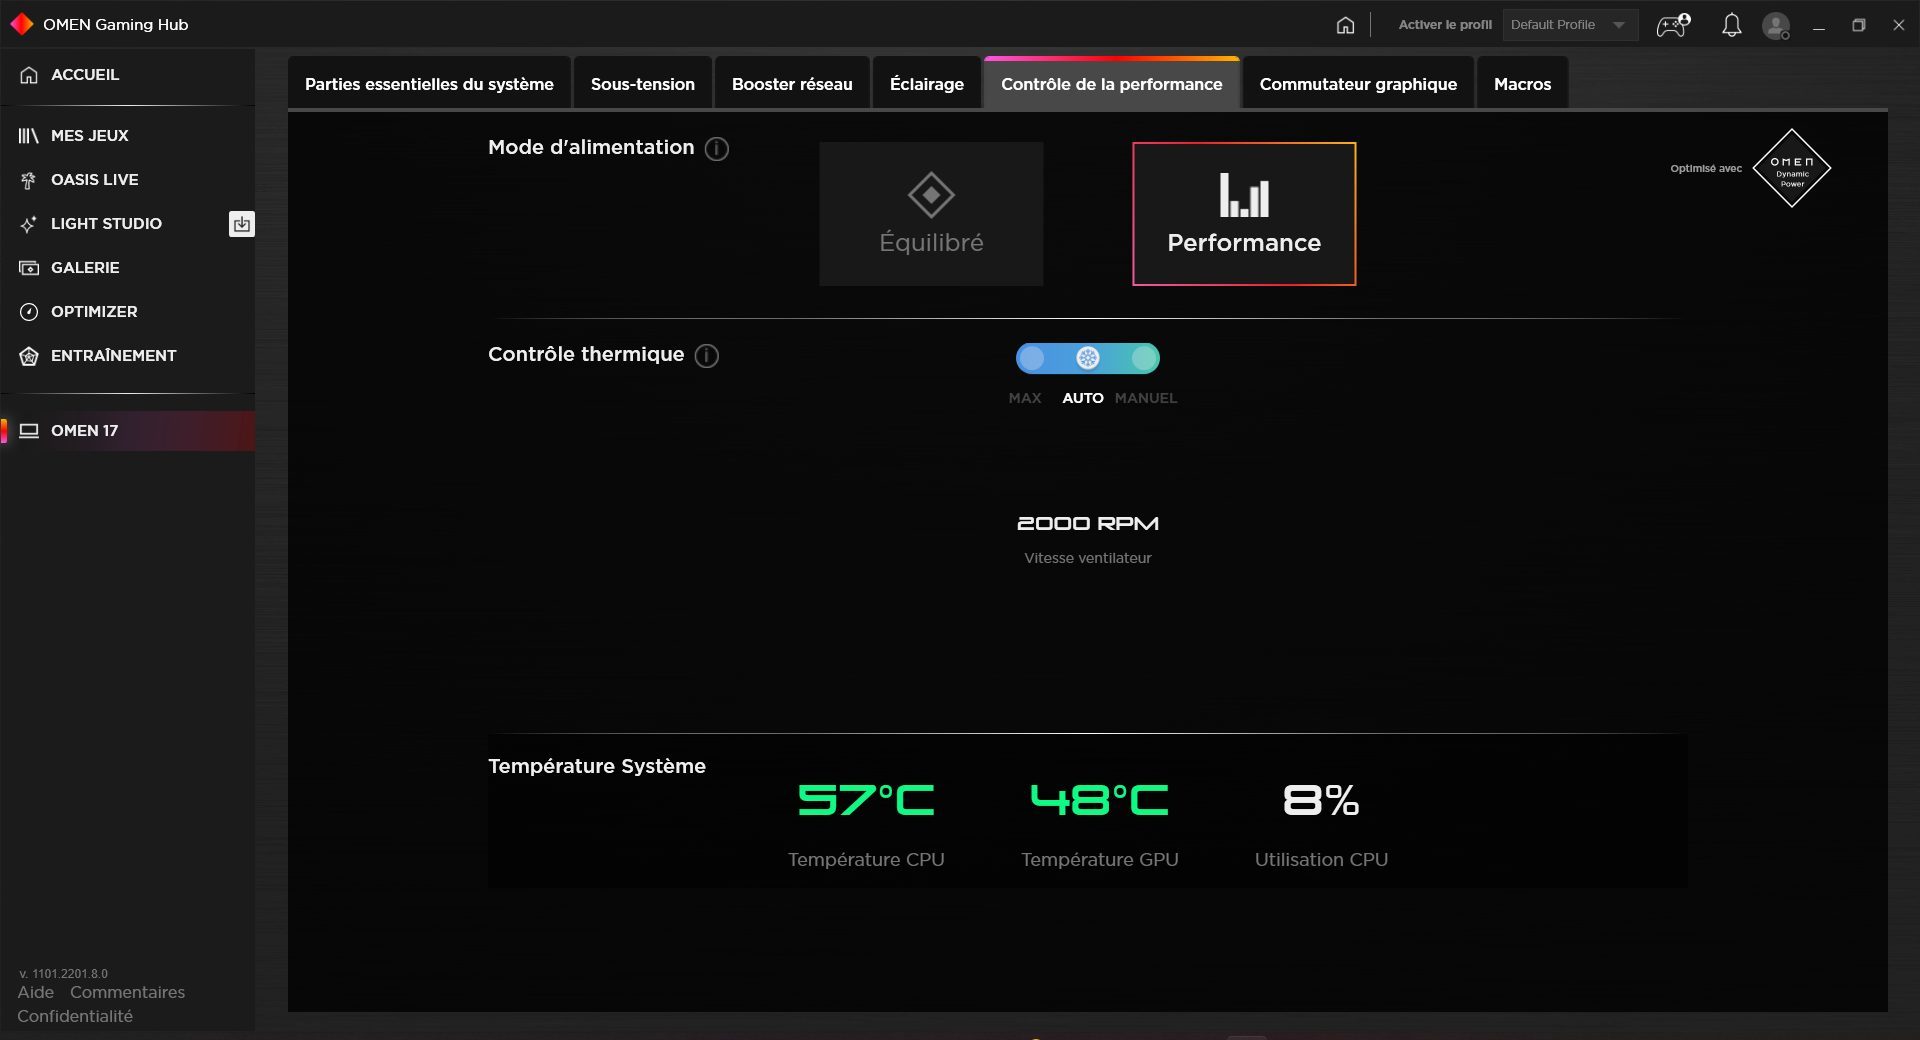1920x1040 pixels.
Task: Click the MAX thermal label
Action: click(x=1025, y=398)
